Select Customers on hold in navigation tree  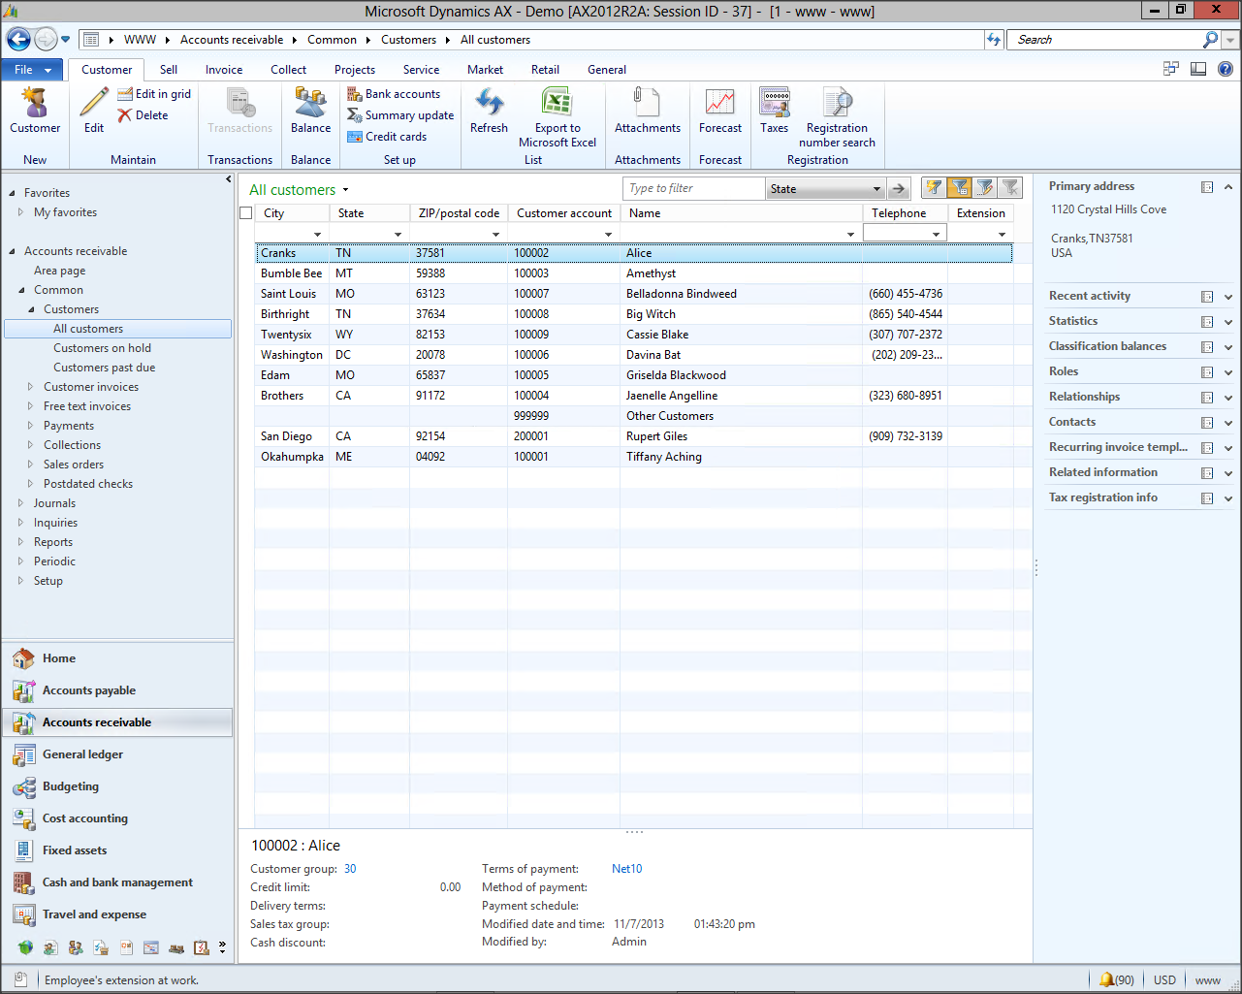pyautogui.click(x=102, y=348)
